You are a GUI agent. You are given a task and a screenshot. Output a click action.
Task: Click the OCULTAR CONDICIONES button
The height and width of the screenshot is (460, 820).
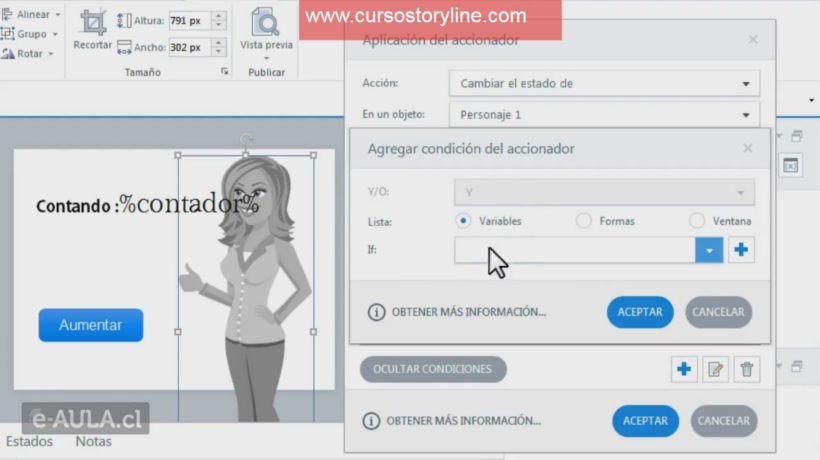coord(433,369)
